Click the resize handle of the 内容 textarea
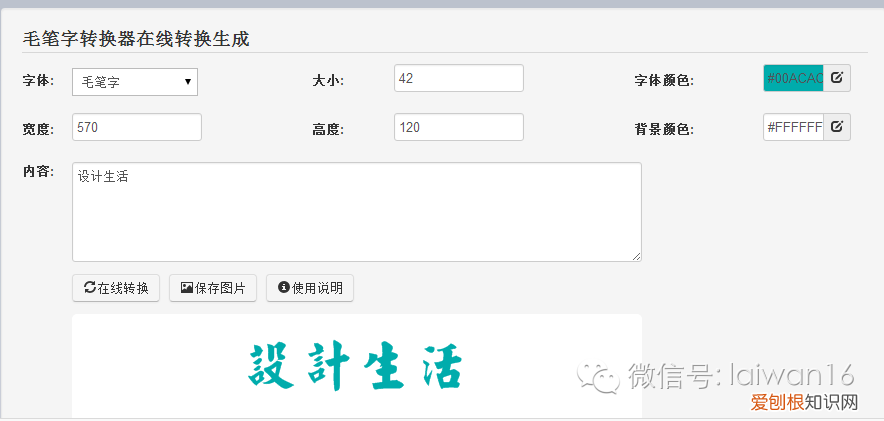The image size is (884, 421). click(637, 256)
